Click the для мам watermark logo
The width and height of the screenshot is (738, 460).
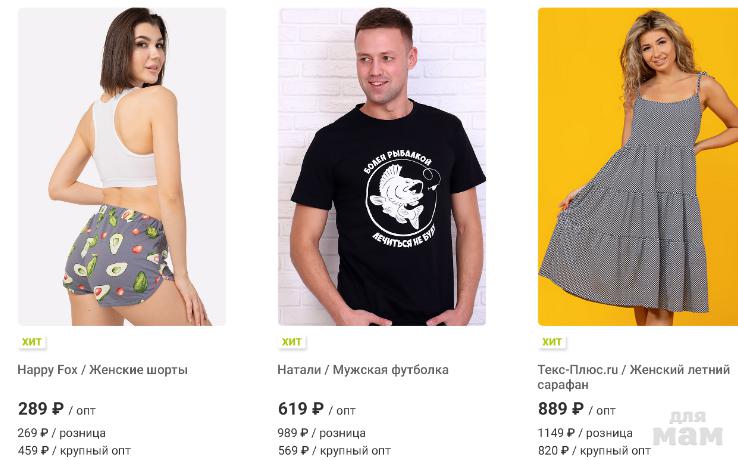point(688,428)
